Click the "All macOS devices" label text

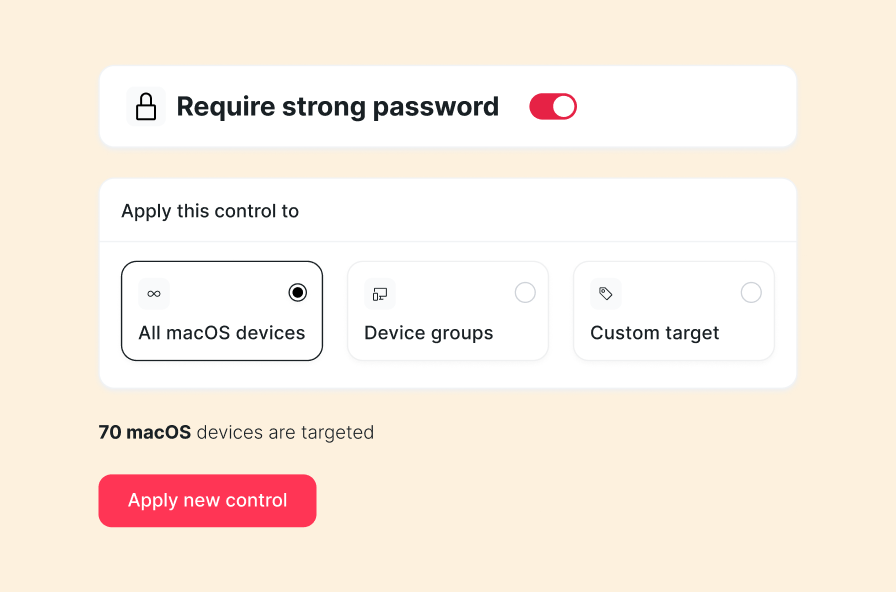coord(222,333)
